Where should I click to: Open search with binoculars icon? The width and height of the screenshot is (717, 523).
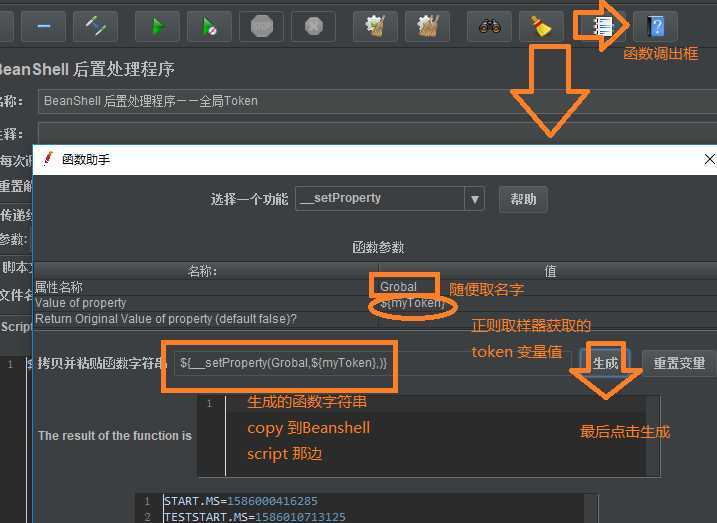489,26
